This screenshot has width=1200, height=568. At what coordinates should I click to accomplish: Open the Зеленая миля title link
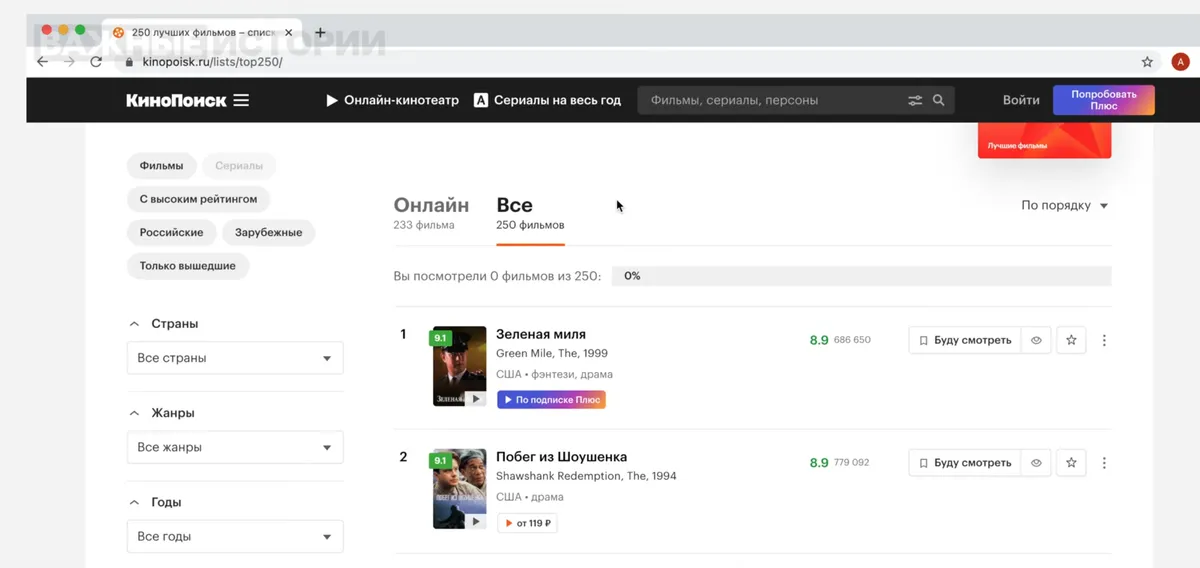pos(541,334)
